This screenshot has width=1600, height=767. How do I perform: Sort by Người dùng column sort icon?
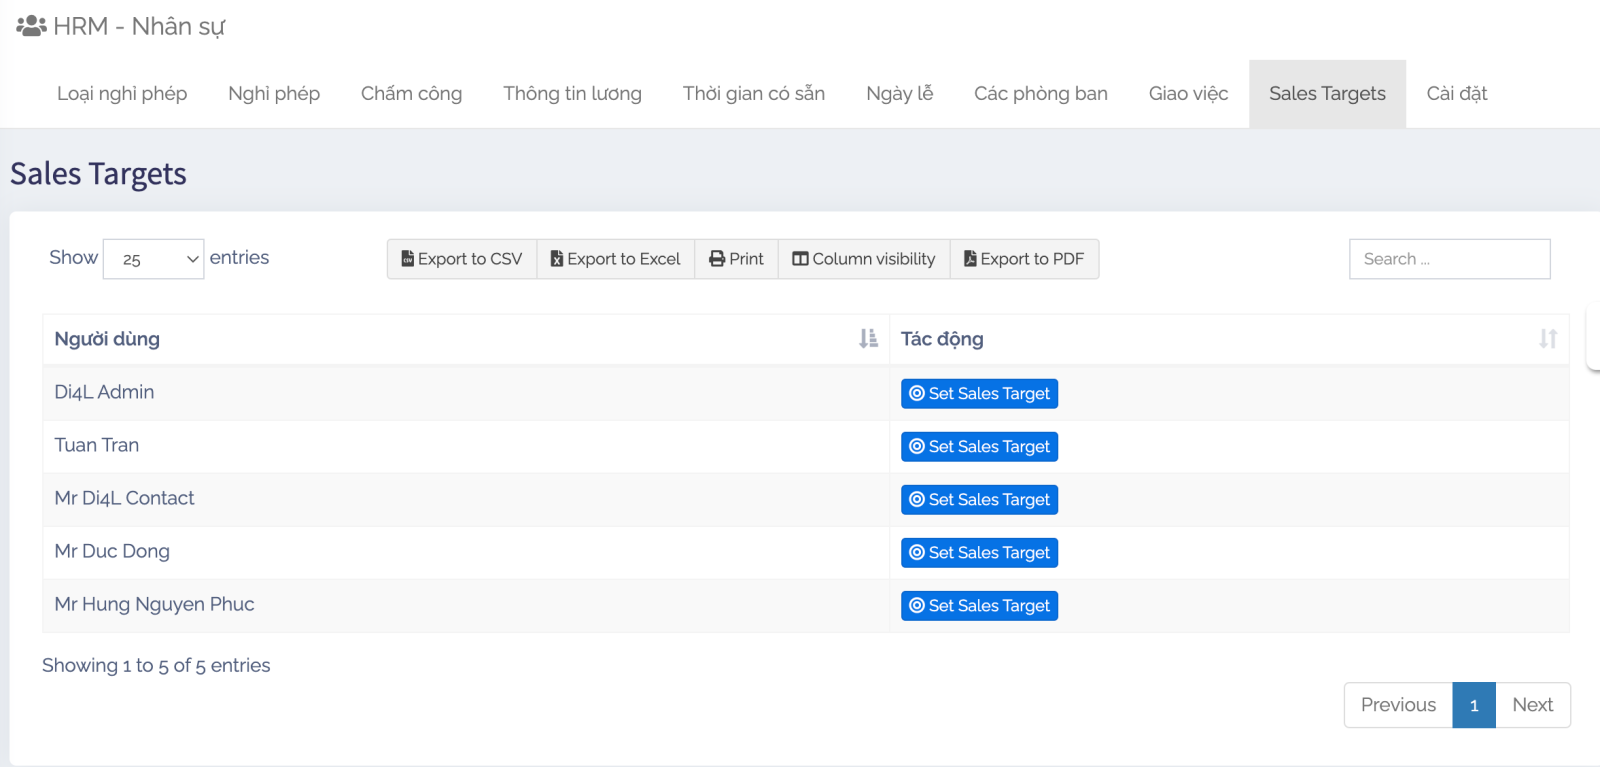[x=867, y=339]
